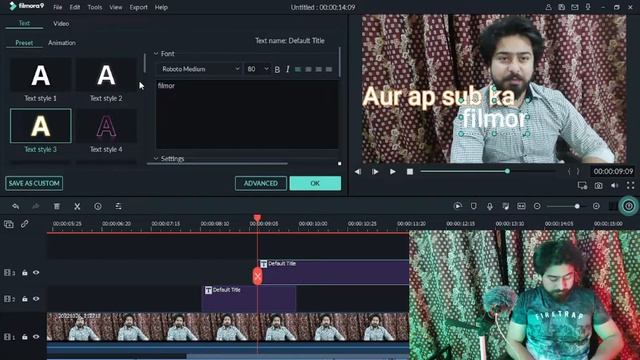
Task: Open ADVANCED text editing
Action: click(x=261, y=183)
